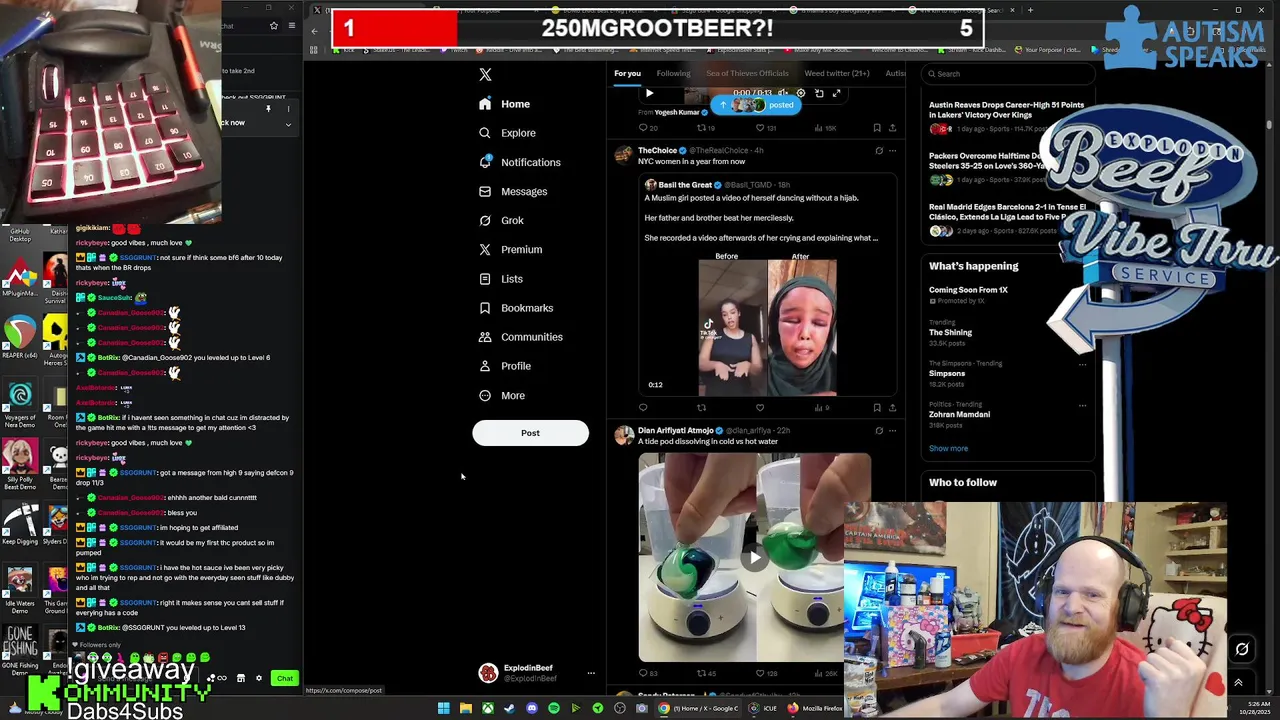The image size is (1280, 720).
Task: Share the Yogesh Kumar video post
Action: tap(892, 128)
